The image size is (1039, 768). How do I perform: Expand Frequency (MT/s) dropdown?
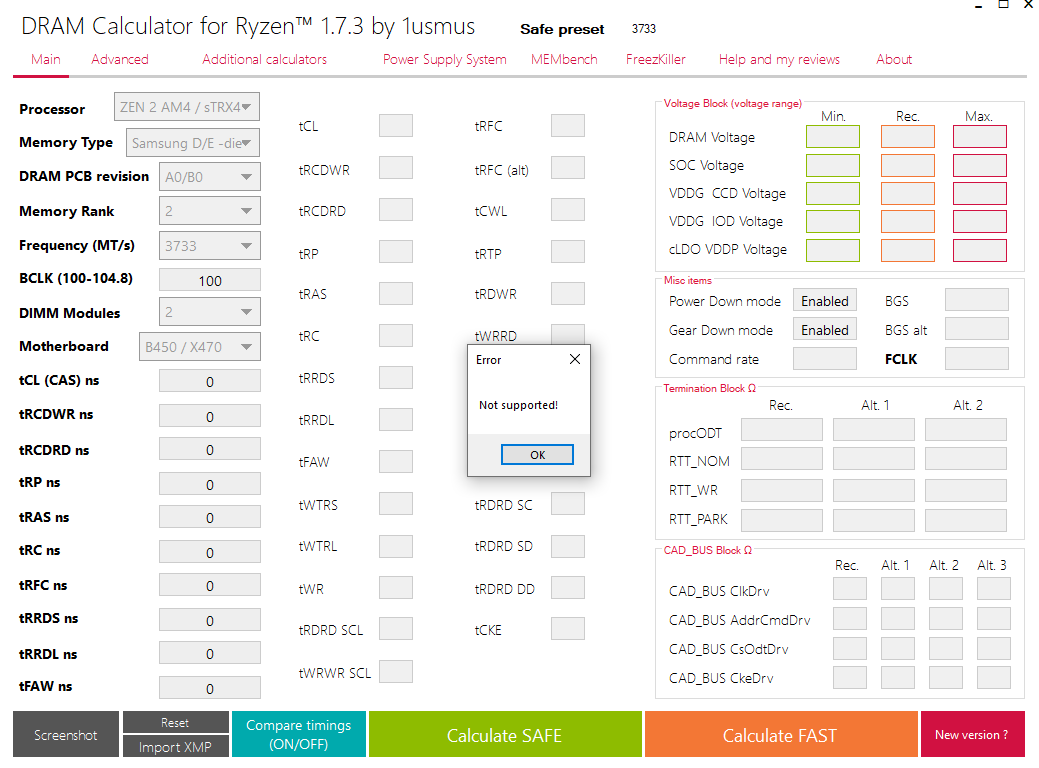(x=209, y=246)
